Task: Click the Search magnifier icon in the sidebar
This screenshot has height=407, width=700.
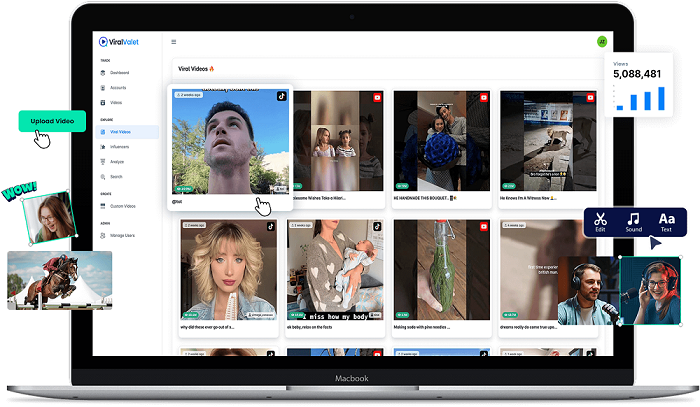Action: [103, 177]
